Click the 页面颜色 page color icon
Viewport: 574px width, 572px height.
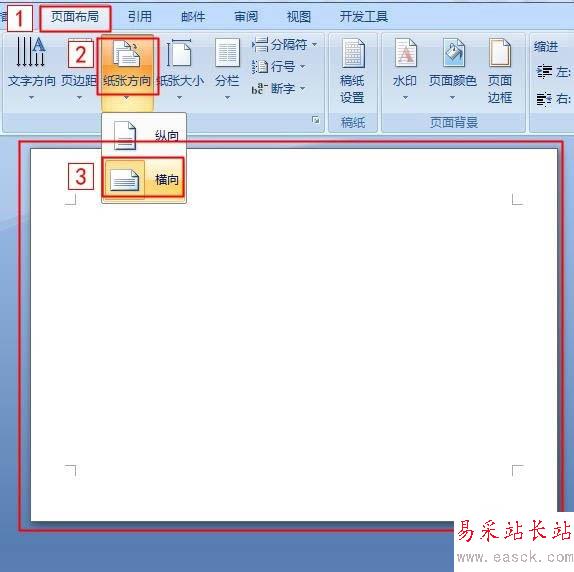(453, 53)
